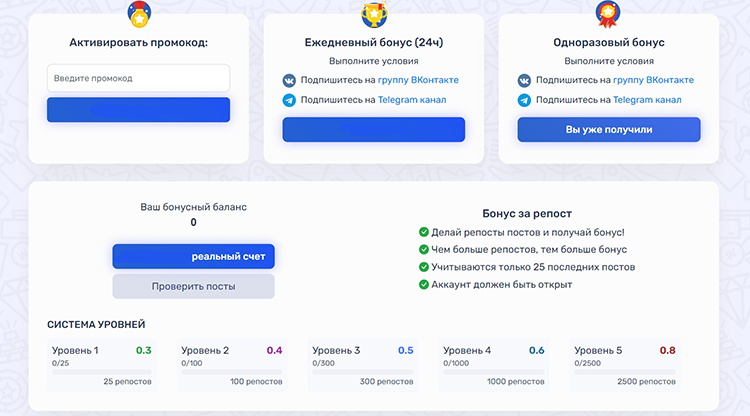Open 'группу ВКонтакте' link in daily bonus
Image resolution: width=750 pixels, height=416 pixels.
click(418, 80)
